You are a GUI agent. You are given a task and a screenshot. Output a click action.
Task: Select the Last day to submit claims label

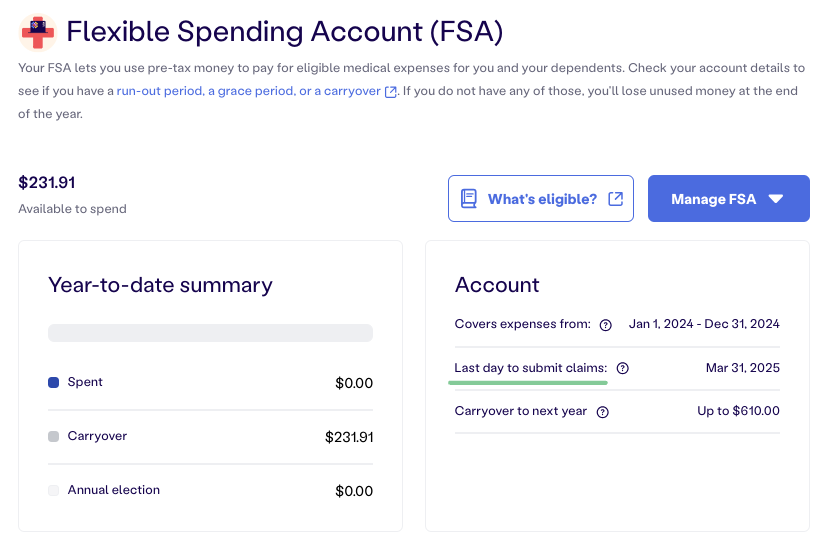click(x=531, y=368)
